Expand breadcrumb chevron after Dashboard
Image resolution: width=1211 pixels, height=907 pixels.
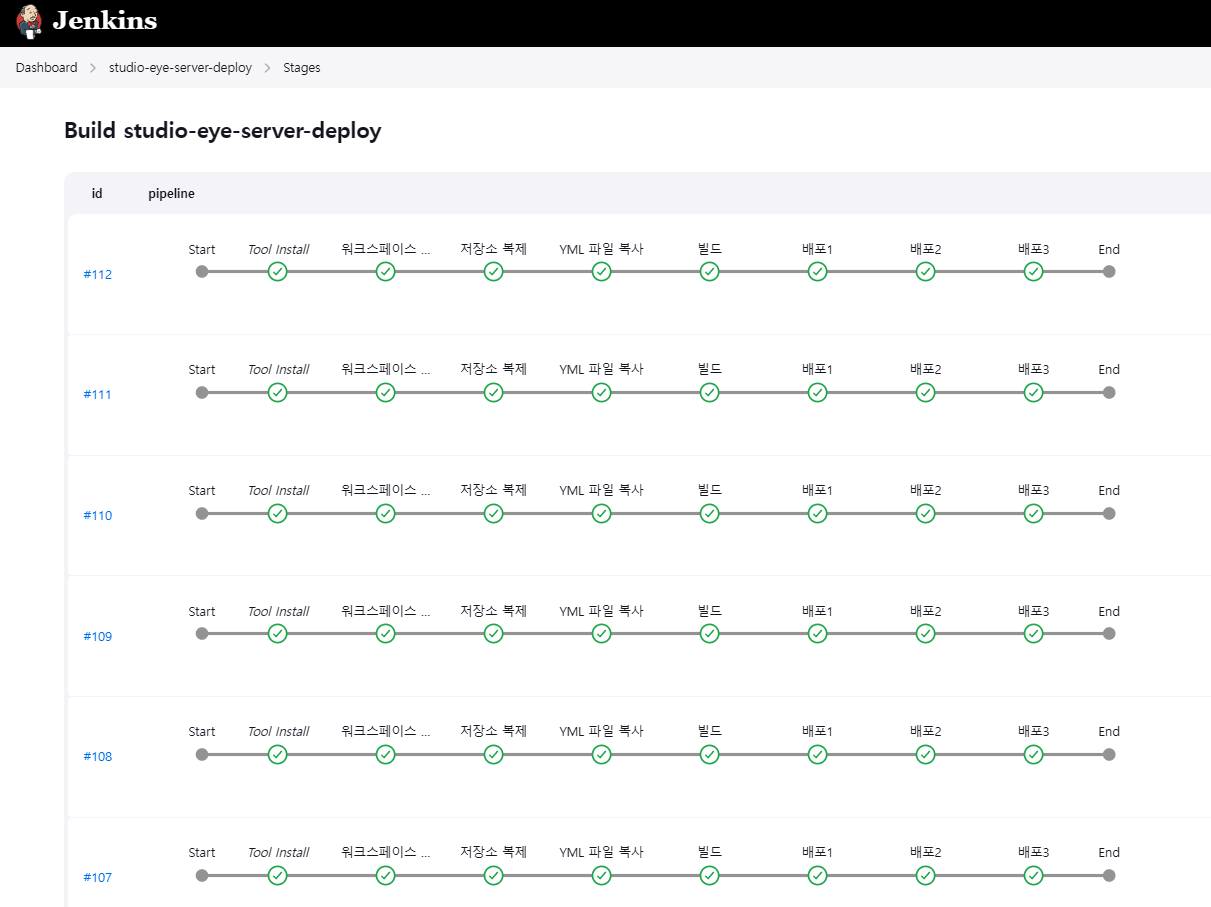pyautogui.click(x=93, y=68)
